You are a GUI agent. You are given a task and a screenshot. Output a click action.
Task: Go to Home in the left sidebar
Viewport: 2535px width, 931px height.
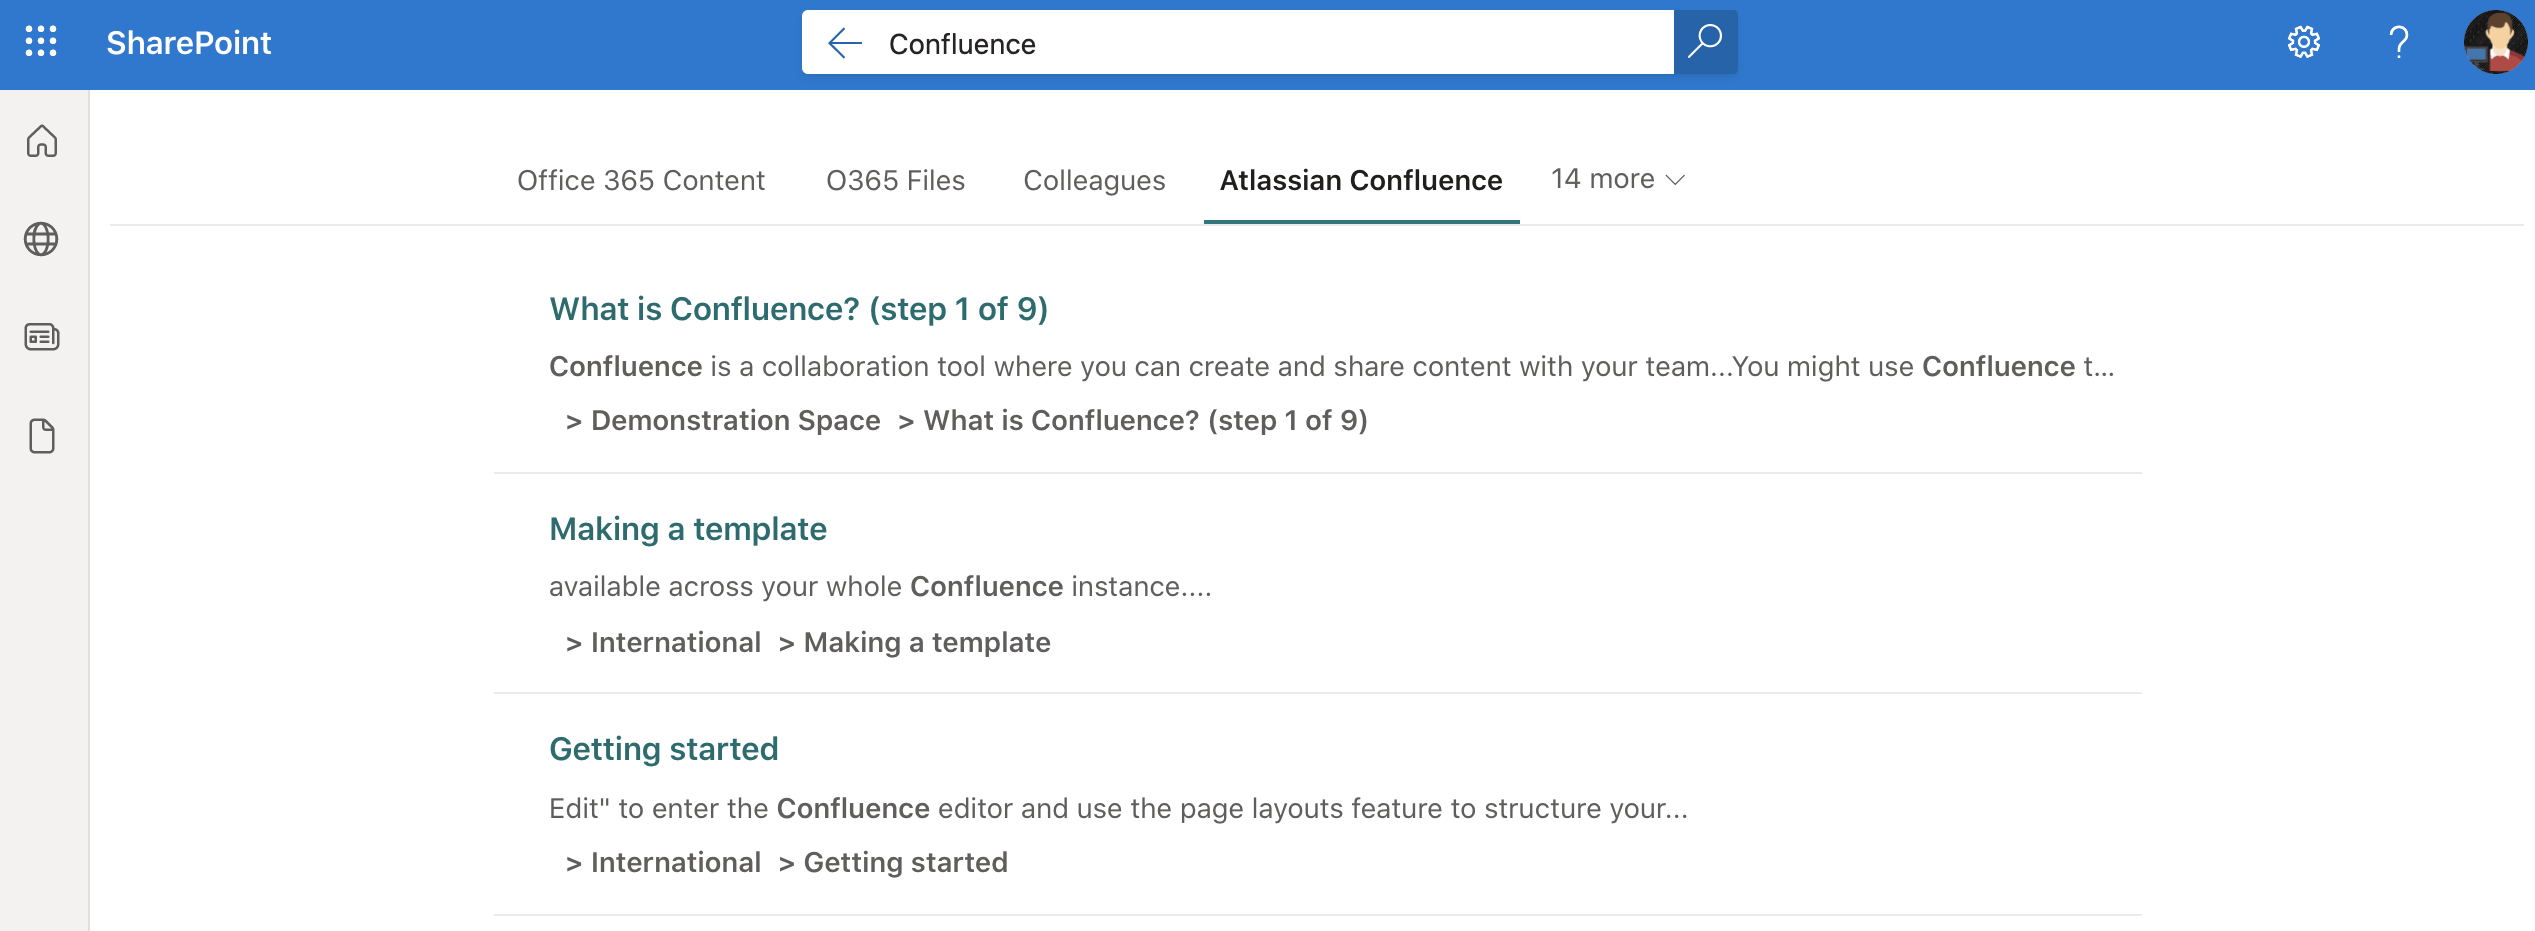pos(42,141)
